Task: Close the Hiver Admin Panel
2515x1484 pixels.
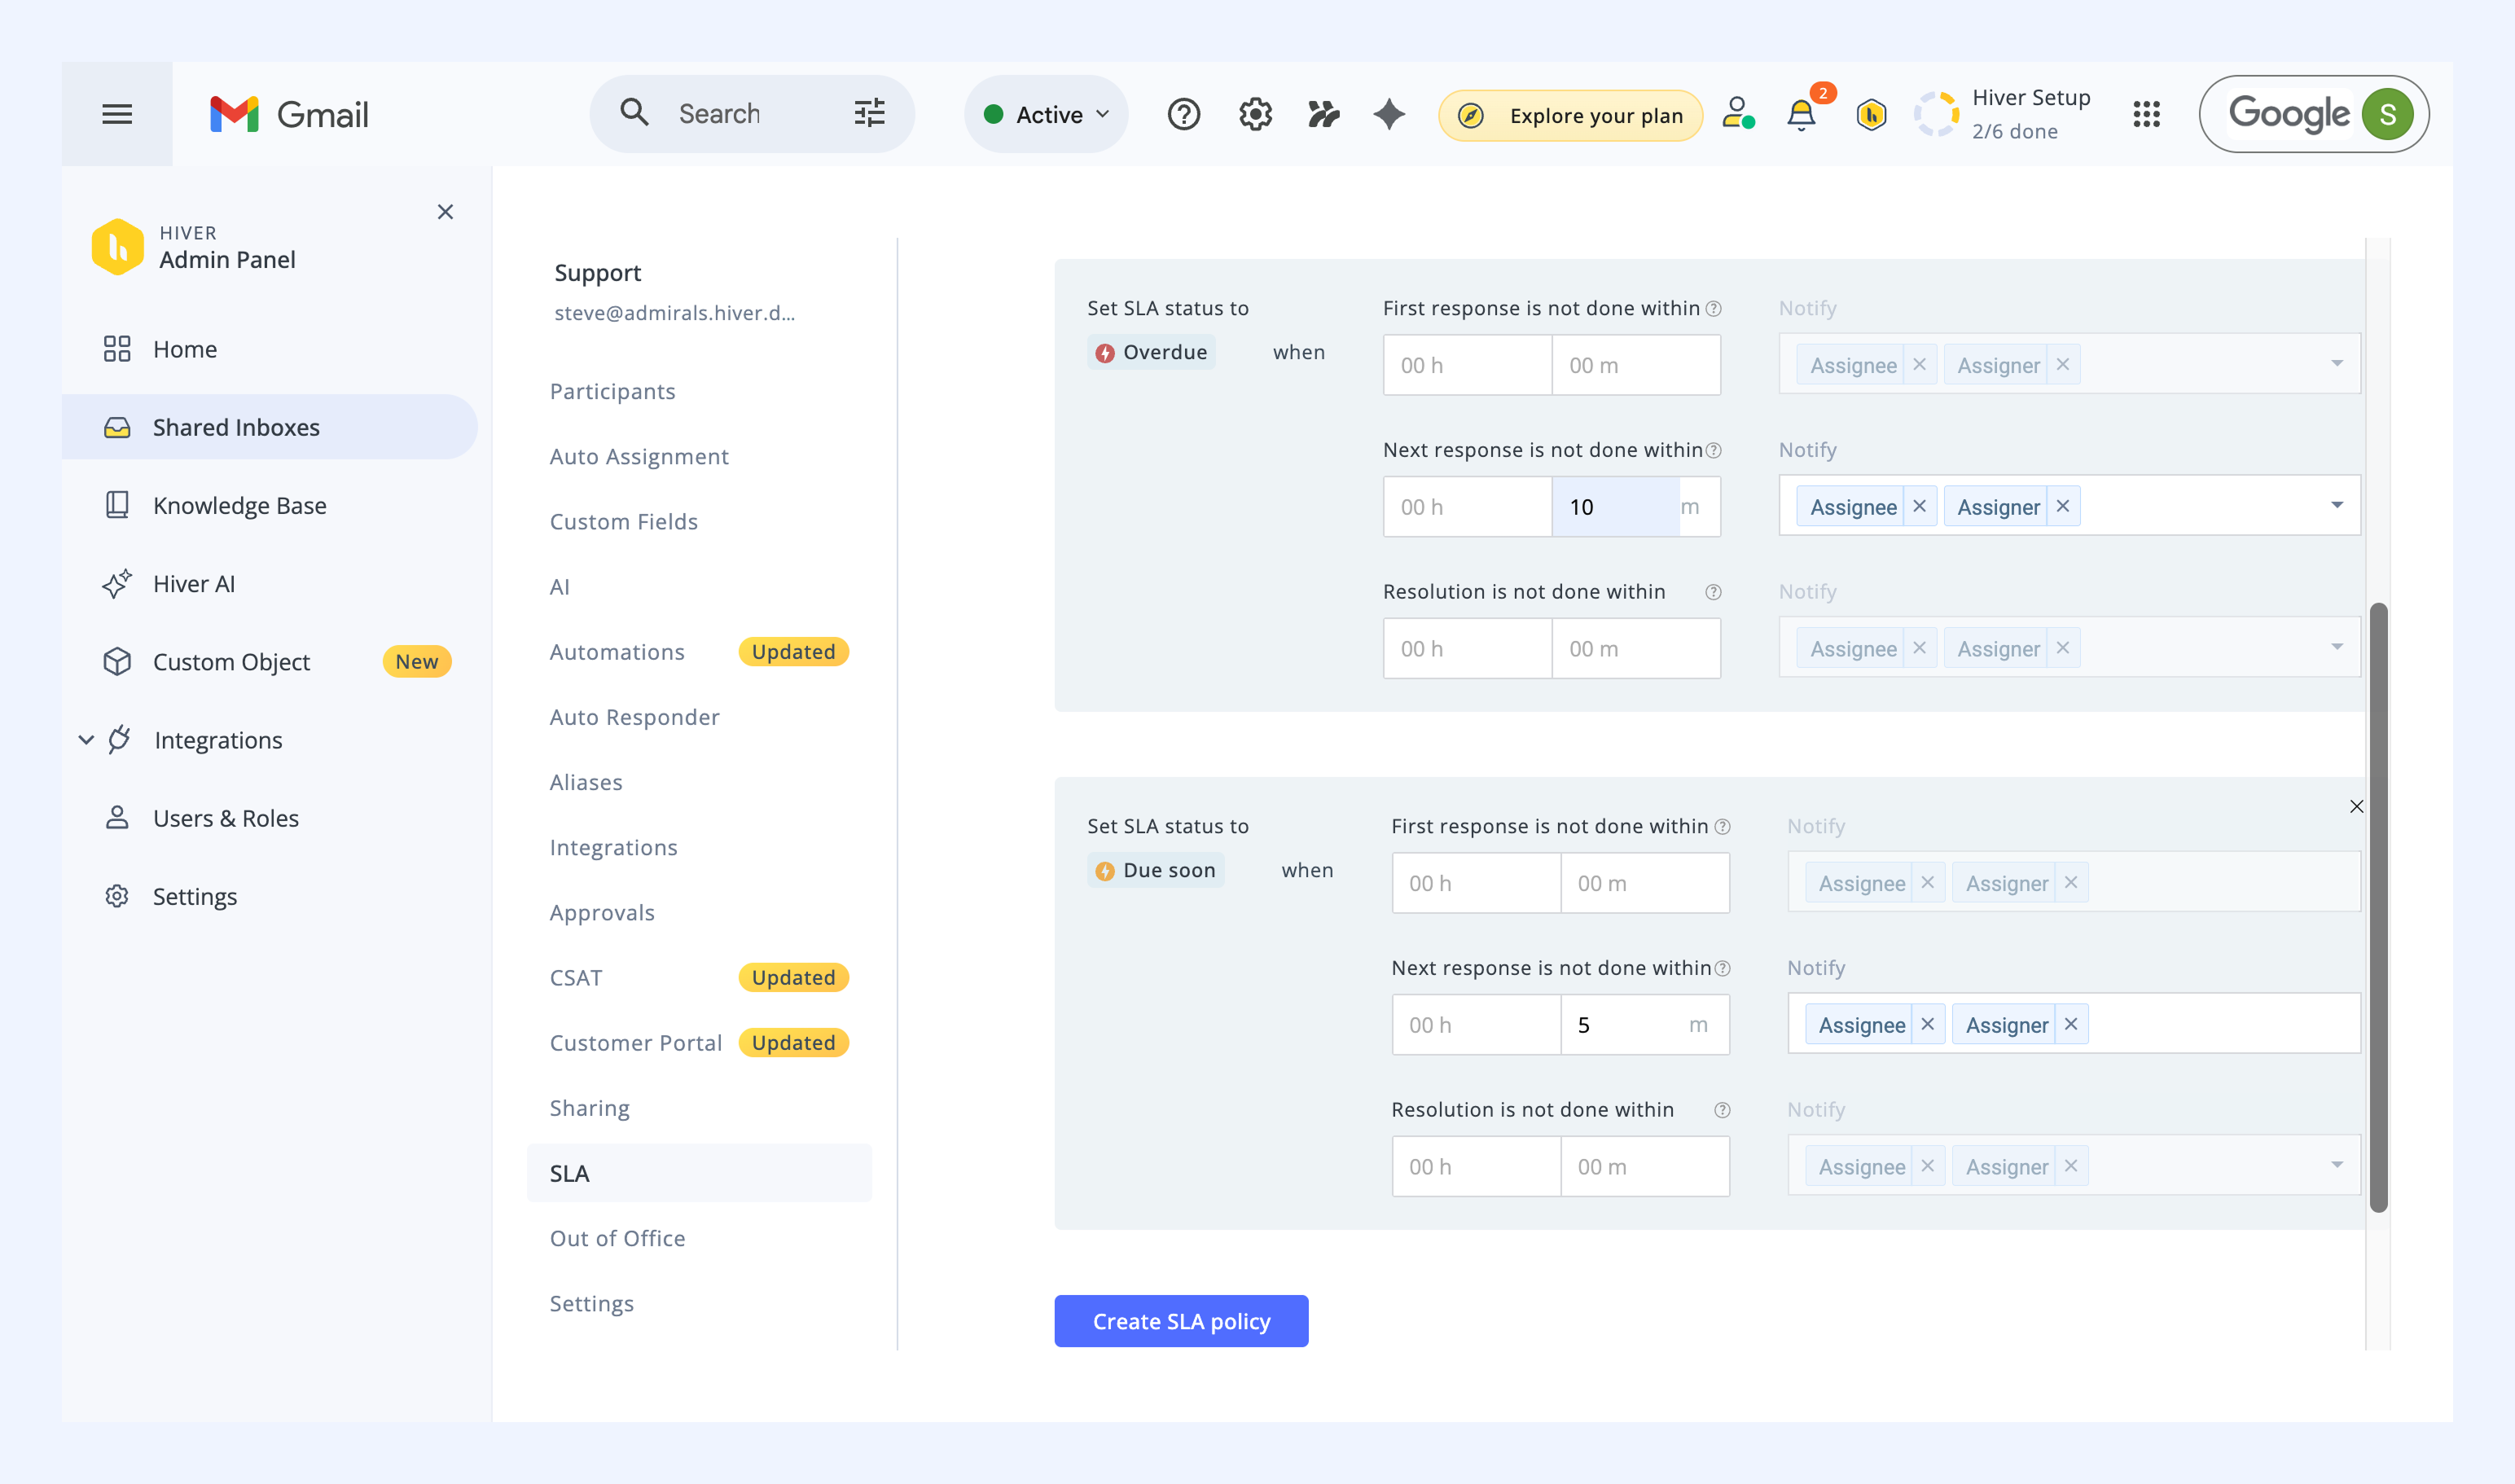Action: (445, 212)
